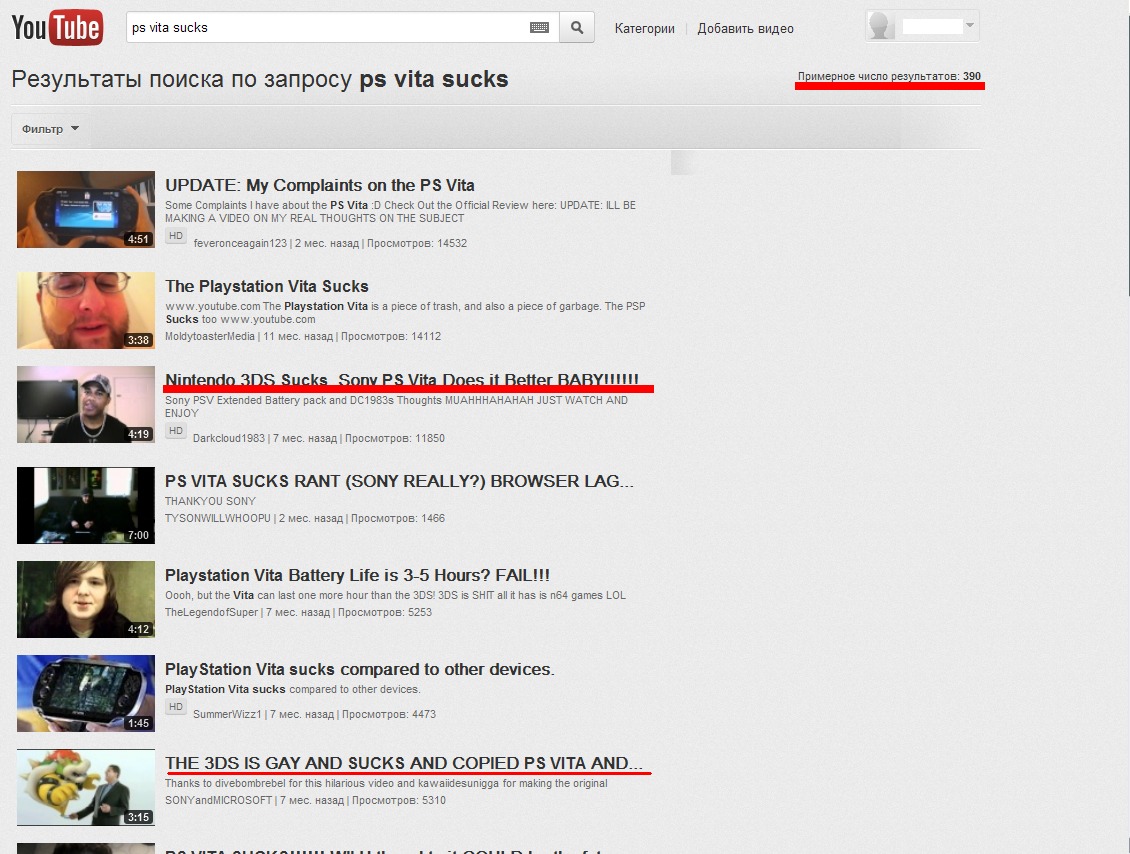Click the magnifying glass search button
Screen dimensions: 1130x854
click(x=577, y=28)
